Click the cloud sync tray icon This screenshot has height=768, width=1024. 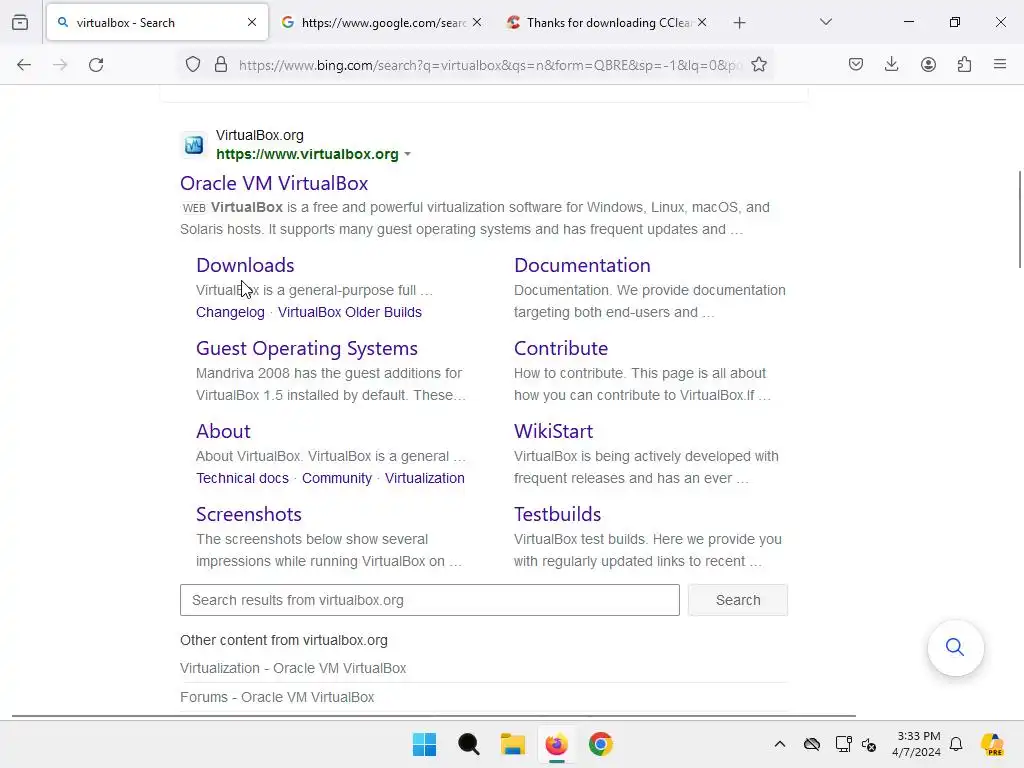click(812, 744)
